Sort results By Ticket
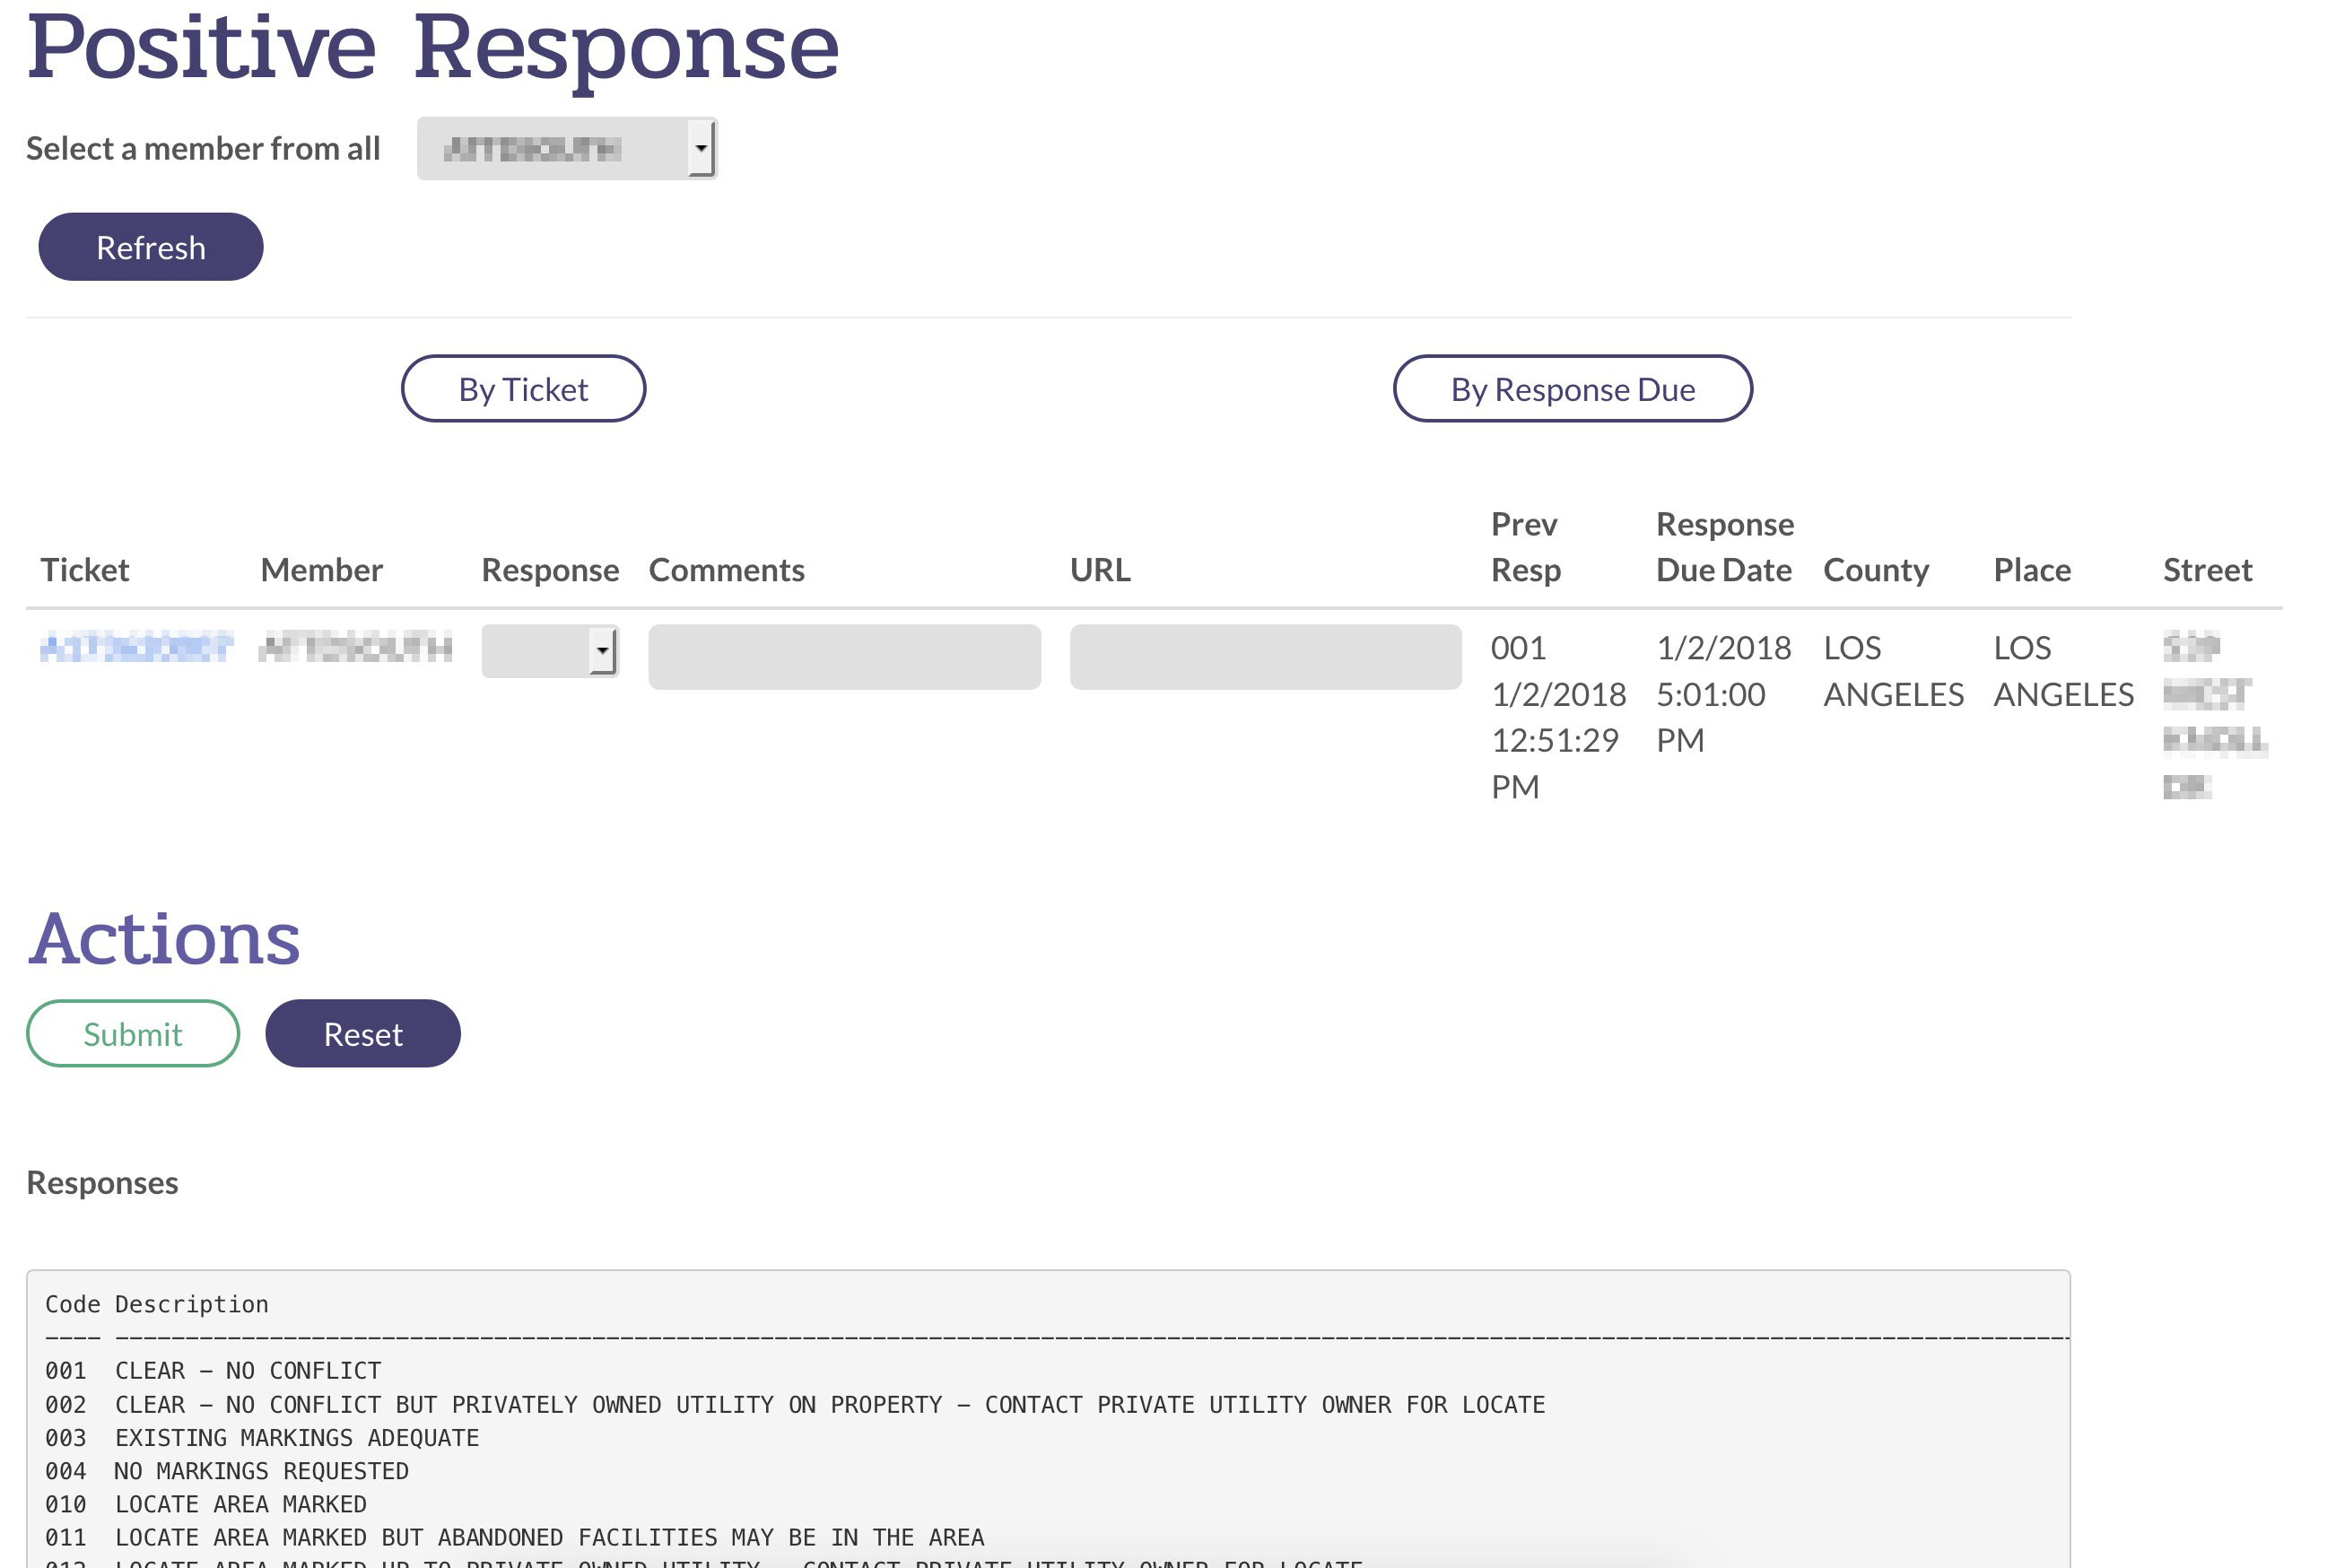This screenshot has height=1568, width=2327. 522,389
